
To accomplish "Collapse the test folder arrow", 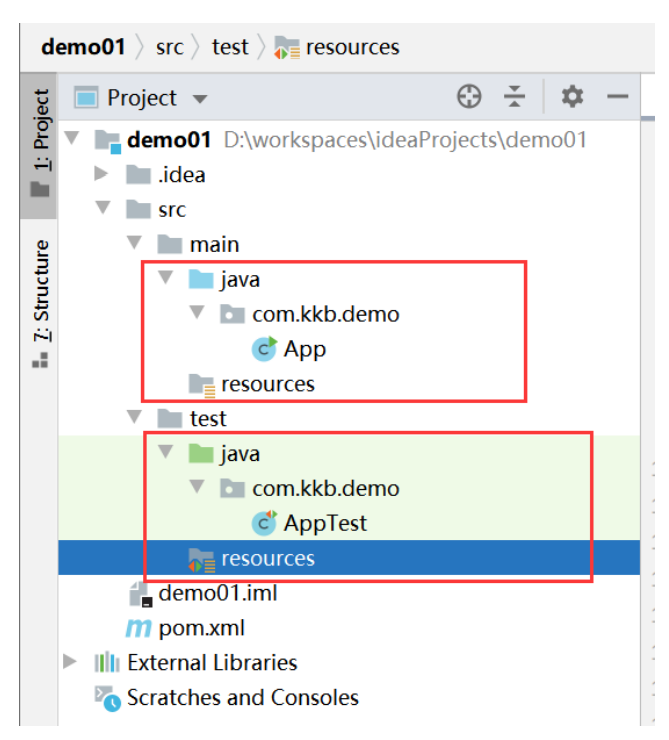I will pyautogui.click(x=135, y=417).
